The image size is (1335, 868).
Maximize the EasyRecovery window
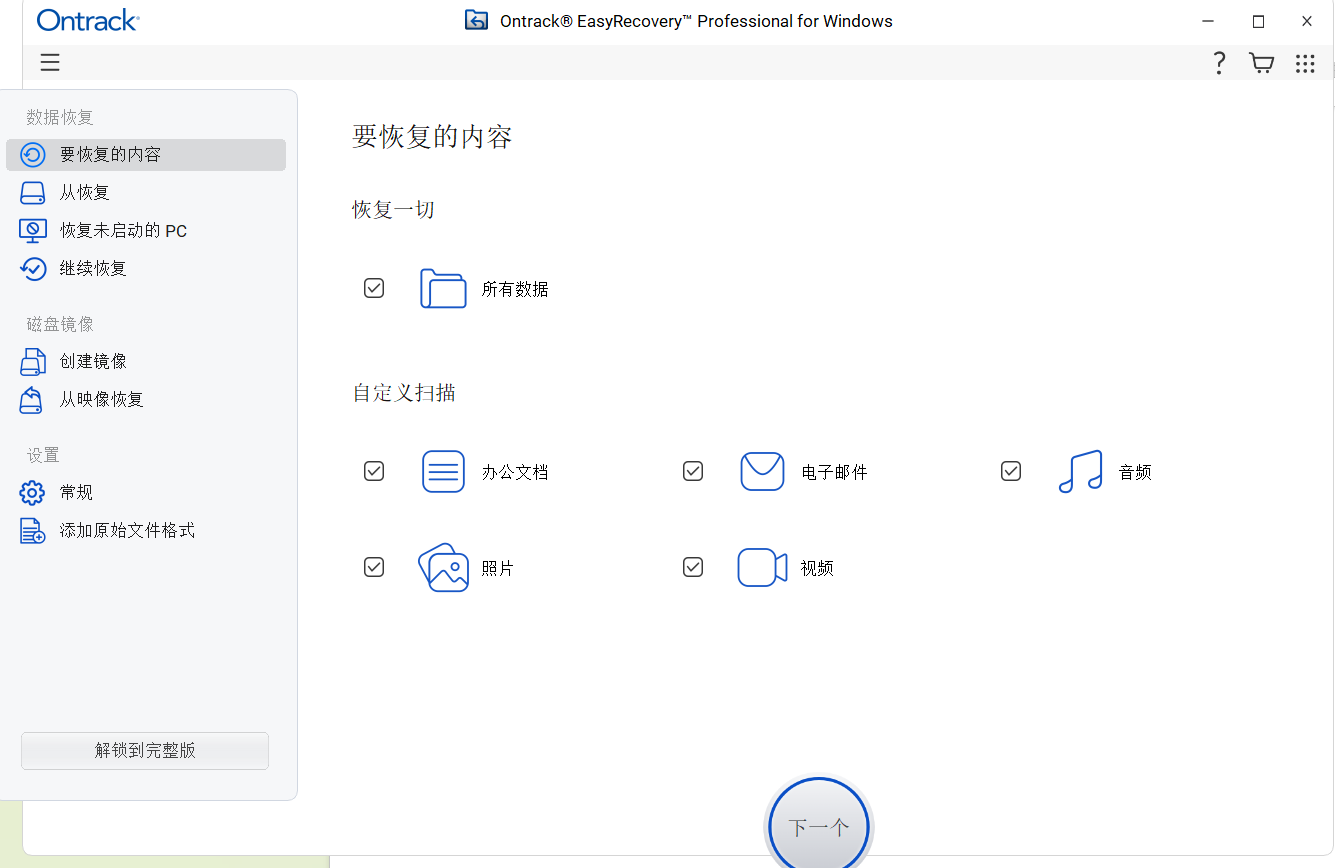pos(1258,21)
